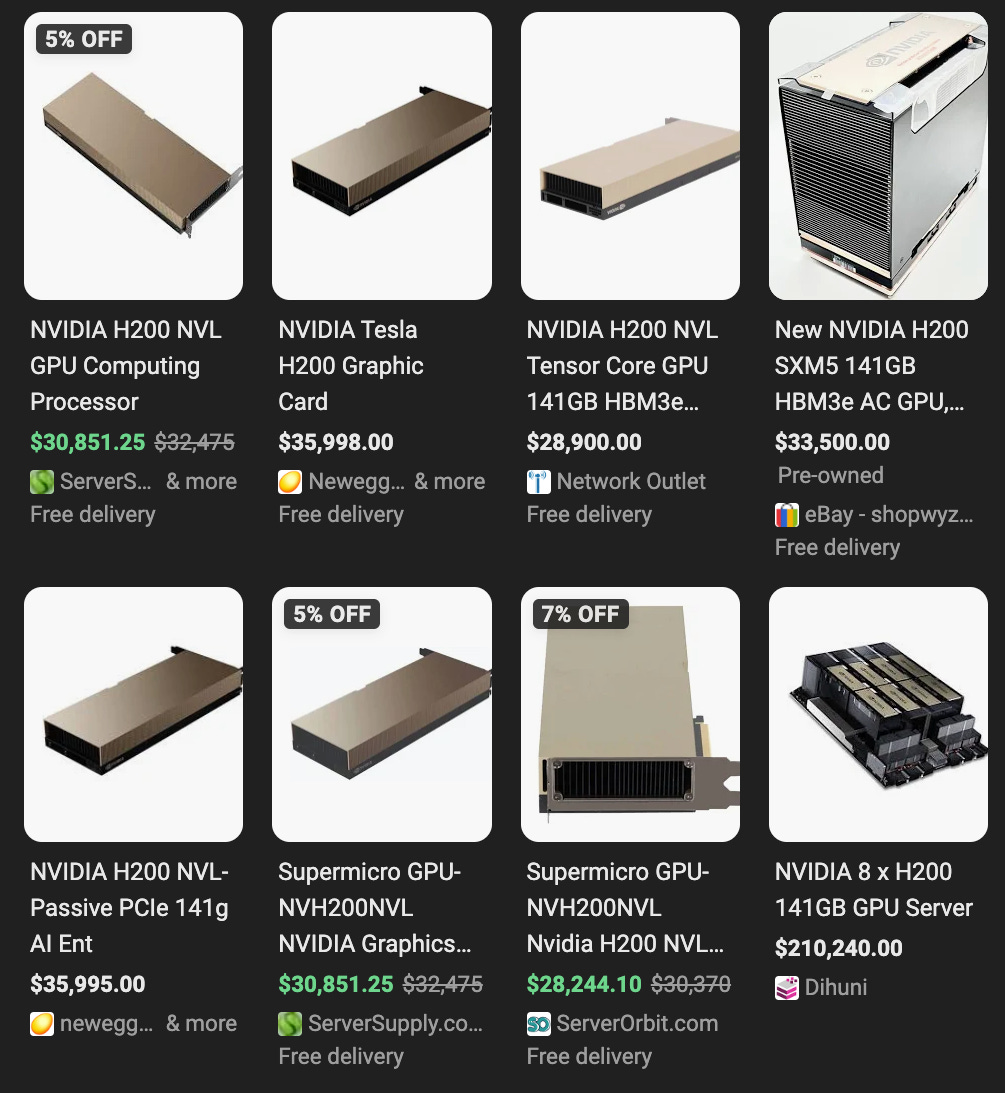Expand '& more' sellers for $35,995 newegg listing

pyautogui.click(x=201, y=1024)
